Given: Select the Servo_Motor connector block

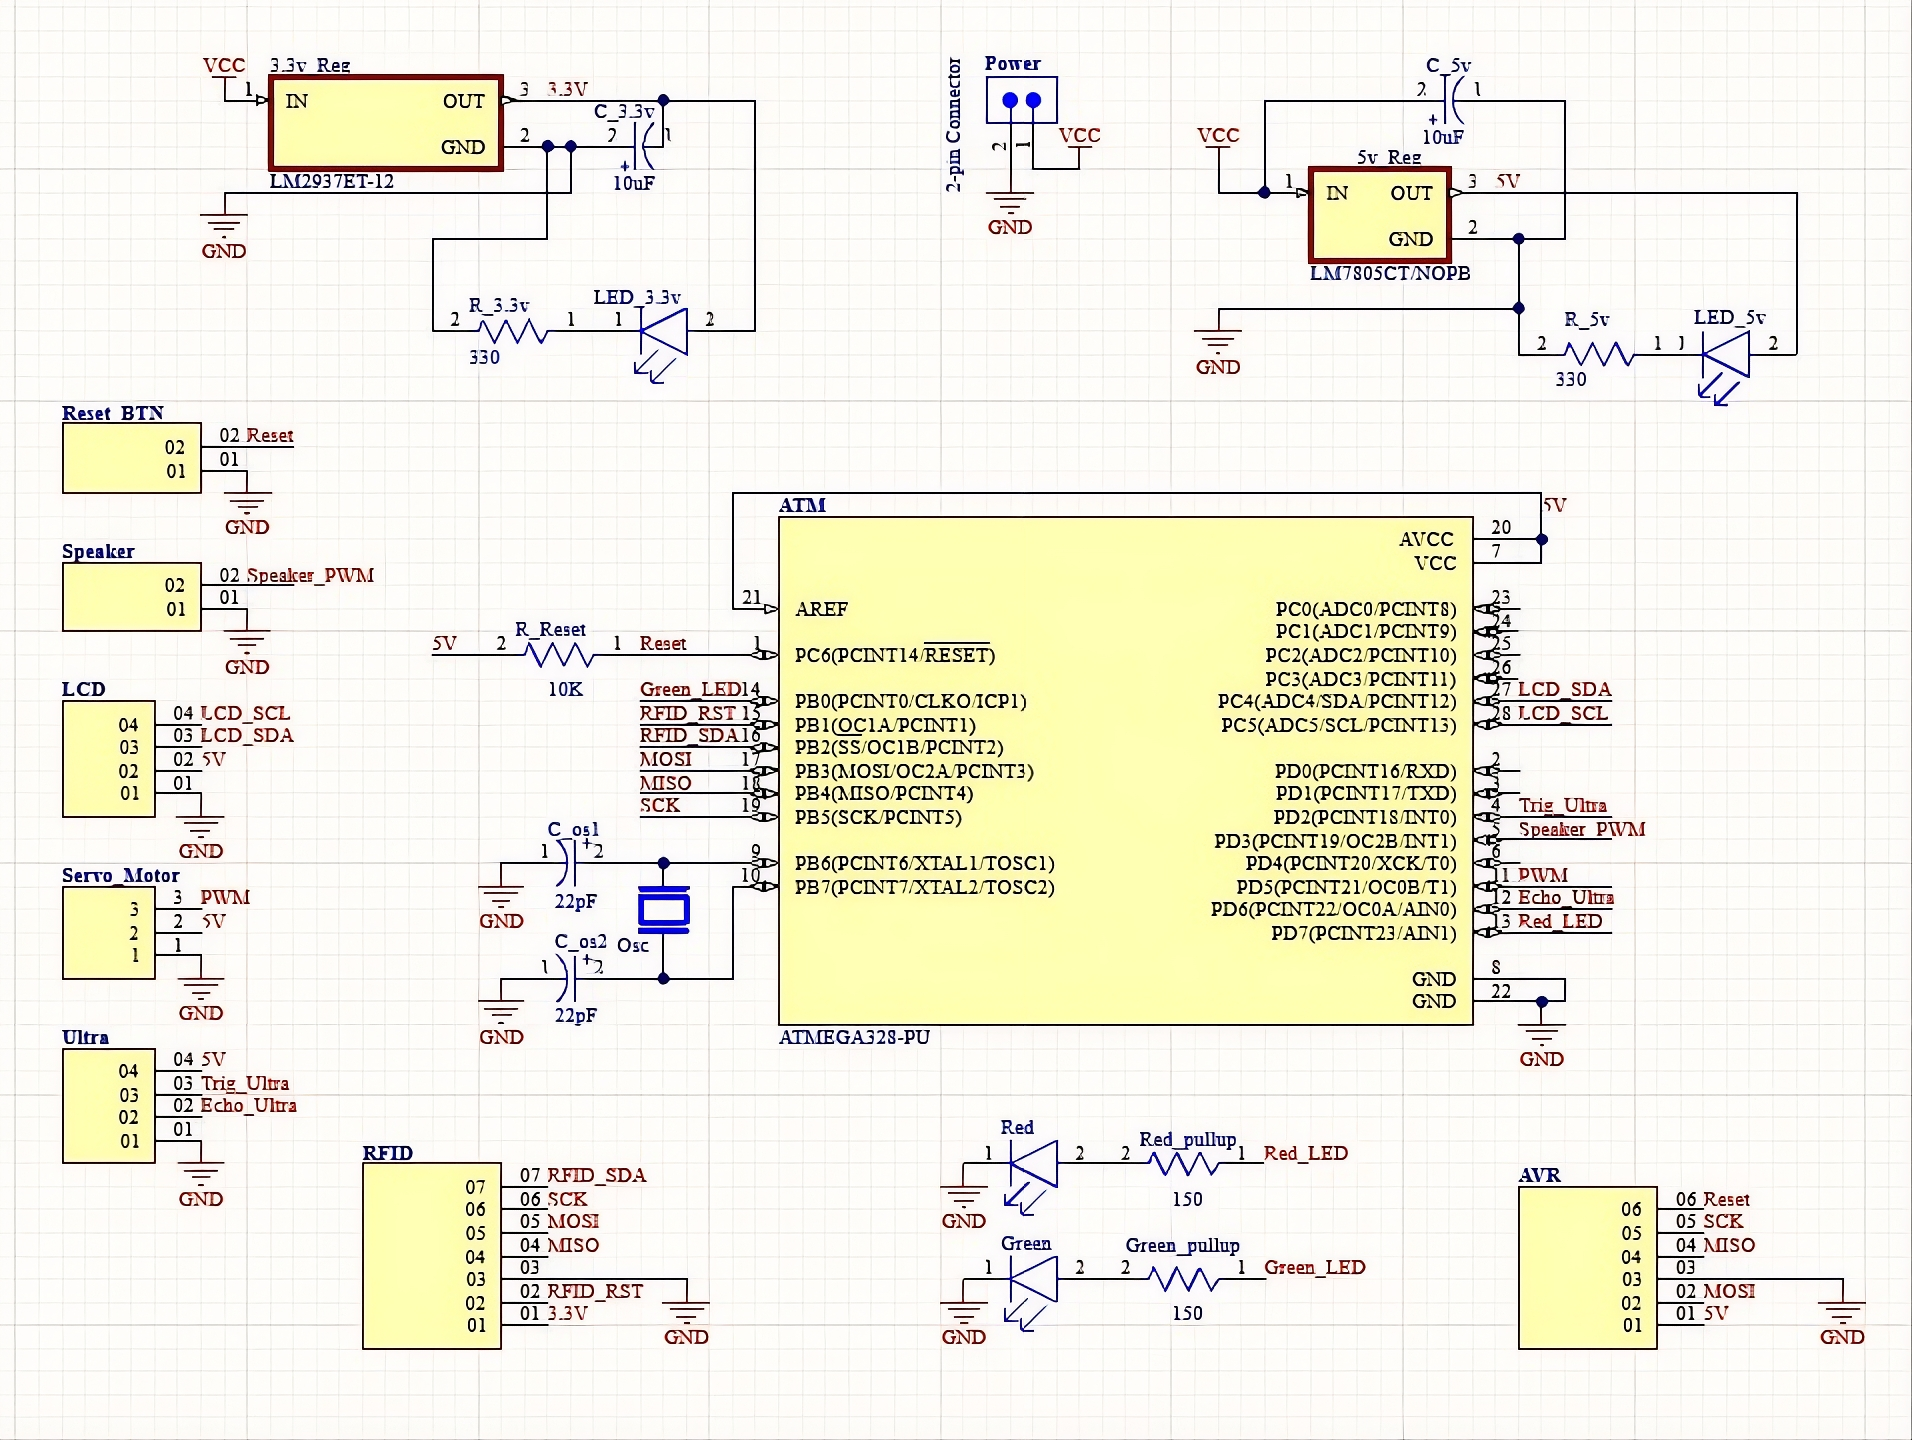Looking at the screenshot, I should tap(108, 932).
